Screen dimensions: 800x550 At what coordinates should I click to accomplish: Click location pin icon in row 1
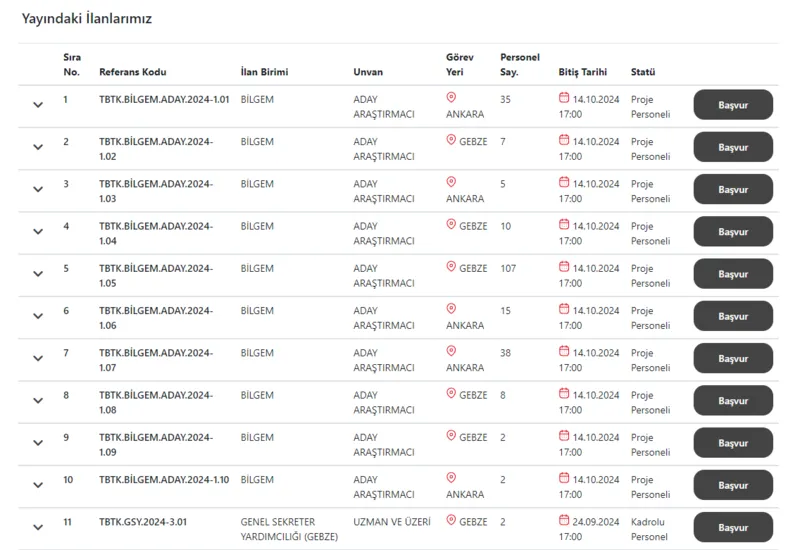pos(451,97)
